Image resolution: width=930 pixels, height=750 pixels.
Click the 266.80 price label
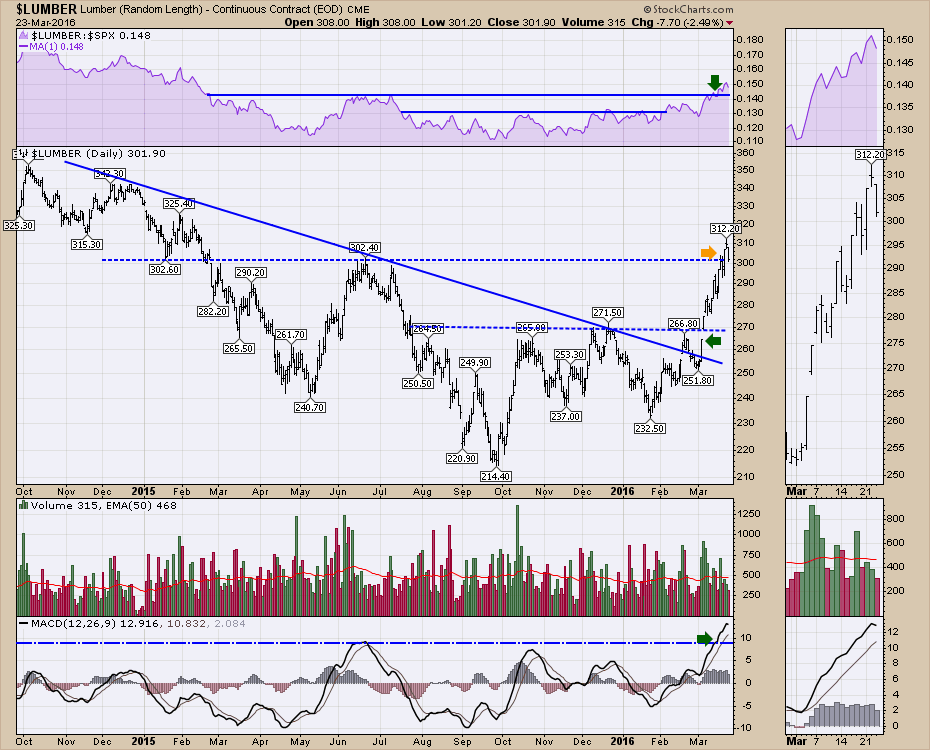tap(684, 323)
